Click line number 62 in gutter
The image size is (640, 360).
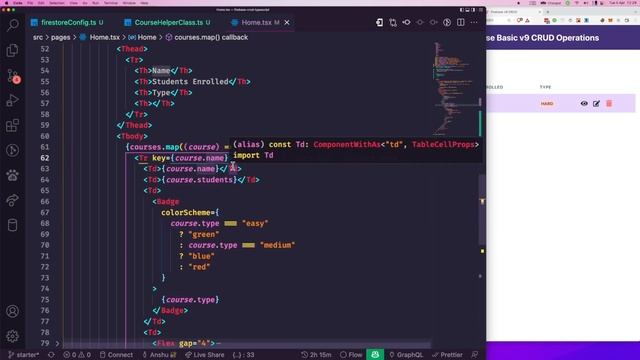[x=45, y=158]
